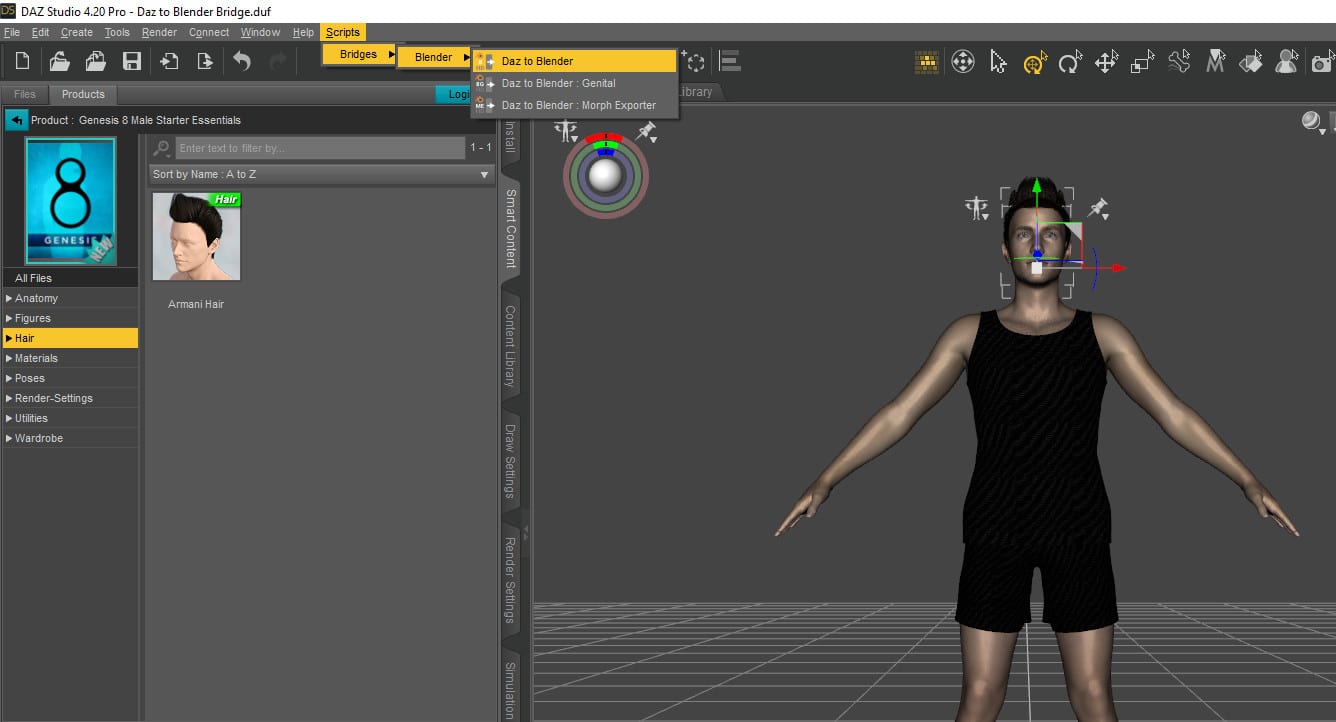Viewport: 1336px width, 722px height.
Task: Open pin menu beside character head
Action: coord(1098,208)
